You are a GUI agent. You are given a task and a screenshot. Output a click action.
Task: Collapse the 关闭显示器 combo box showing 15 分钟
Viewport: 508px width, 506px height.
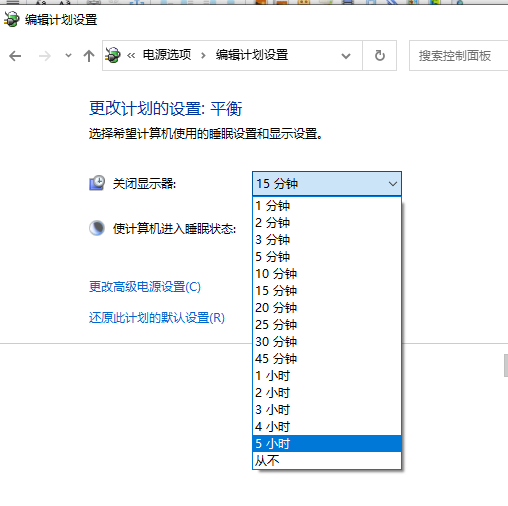(327, 183)
